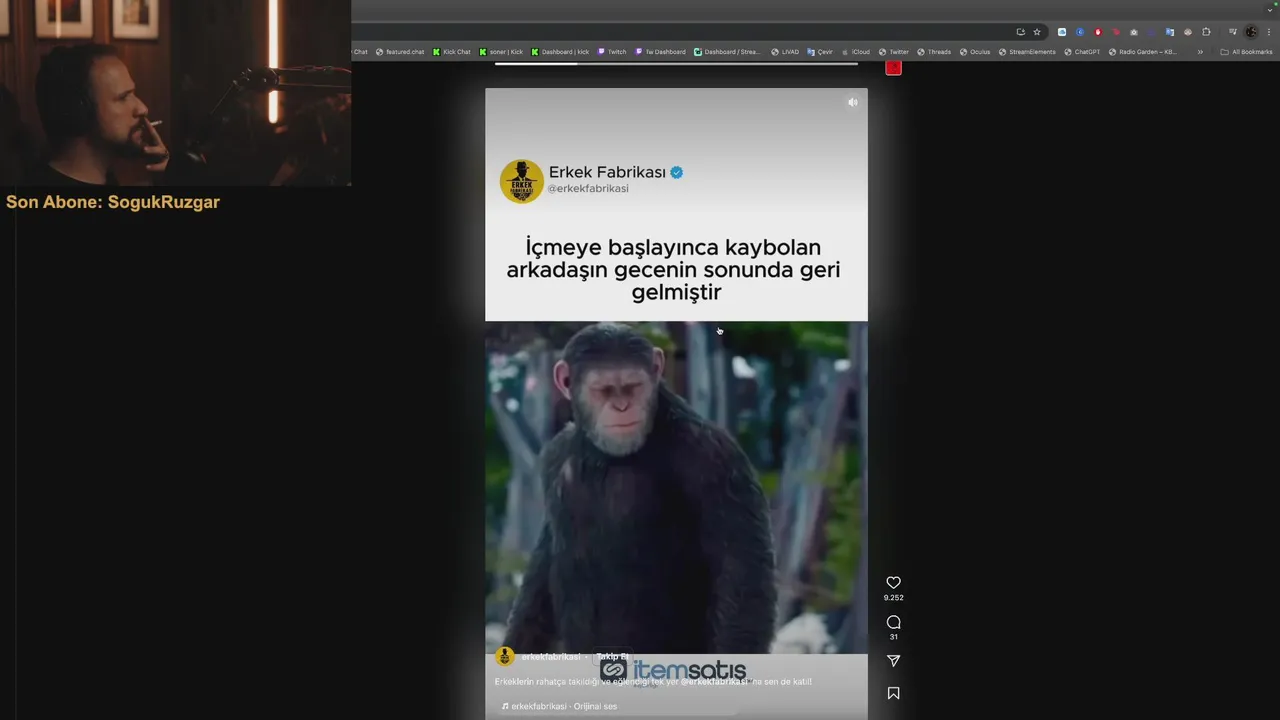The height and width of the screenshot is (720, 1280).
Task: Click the Erkek Fabrikası logo in the post
Action: click(521, 181)
